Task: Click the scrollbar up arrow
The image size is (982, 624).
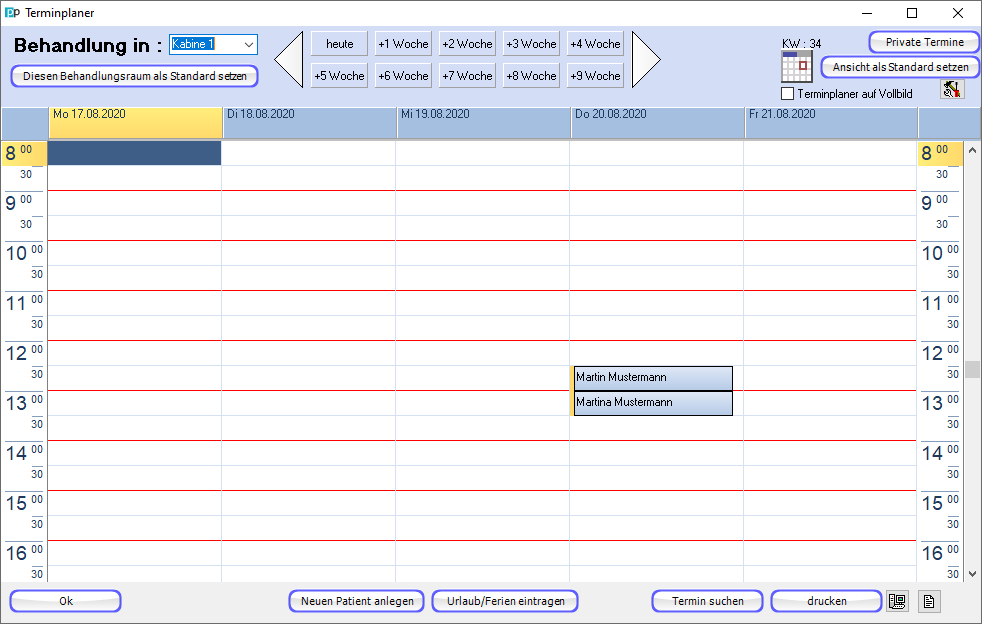Action: coord(972,150)
